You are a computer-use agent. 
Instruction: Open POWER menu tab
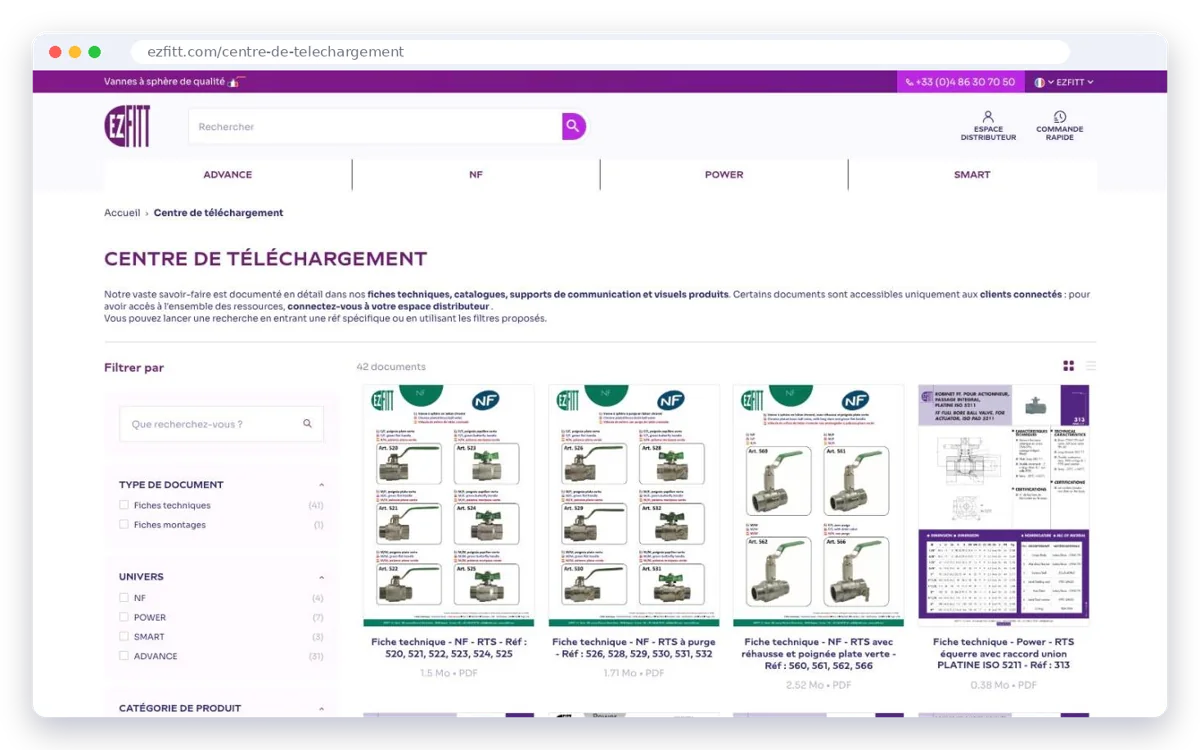click(724, 174)
